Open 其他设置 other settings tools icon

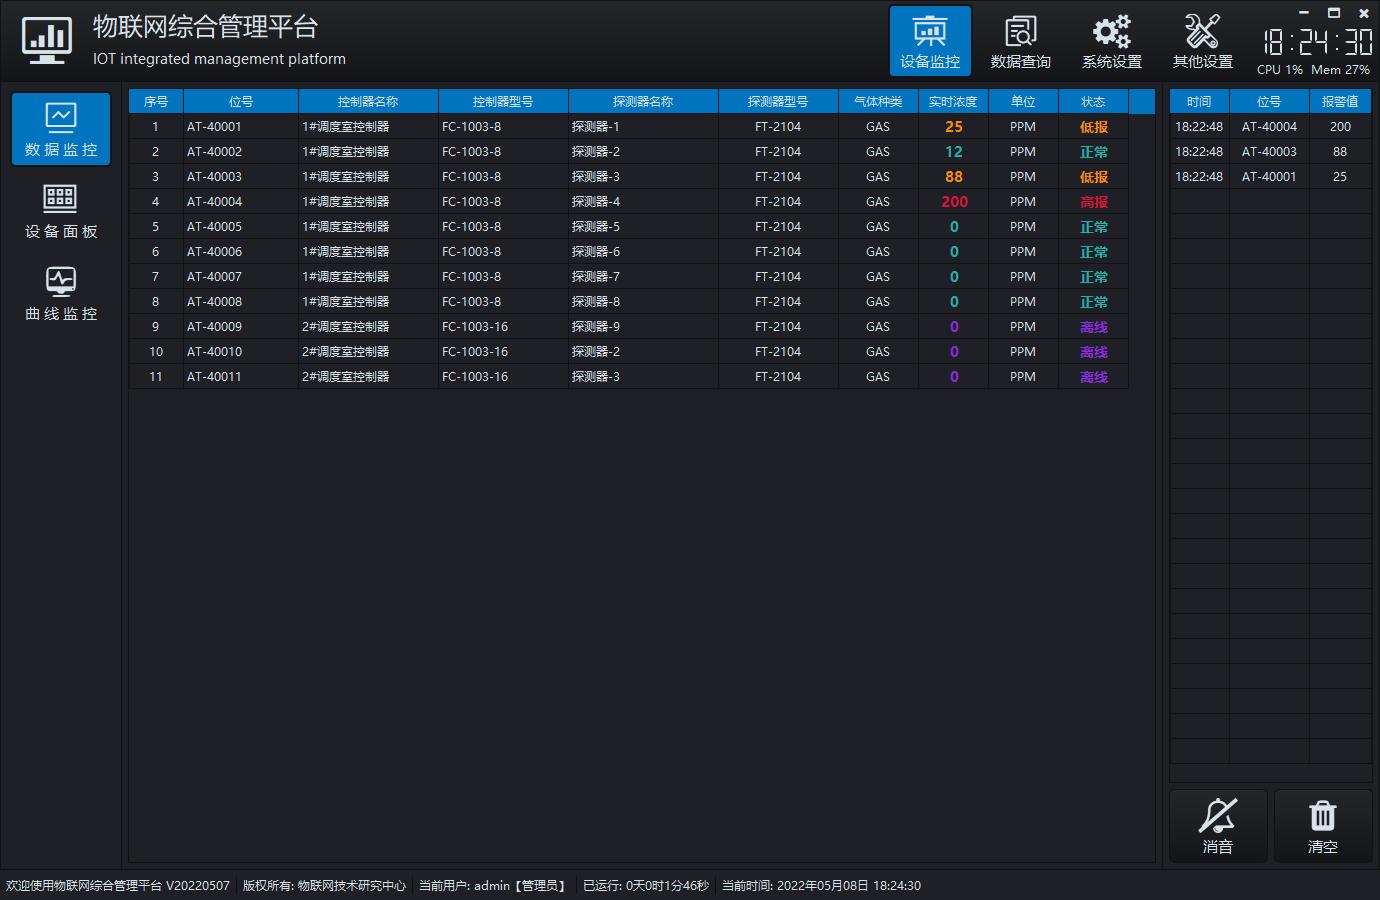[1202, 41]
